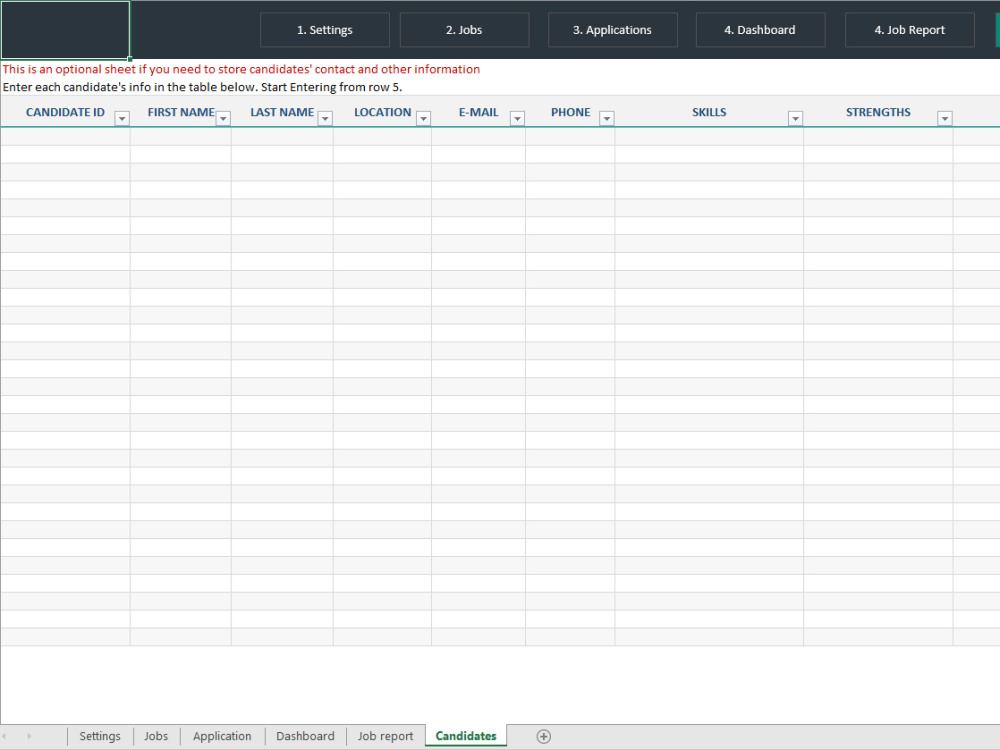Switch to the Jobs sheet tab

pyautogui.click(x=156, y=736)
